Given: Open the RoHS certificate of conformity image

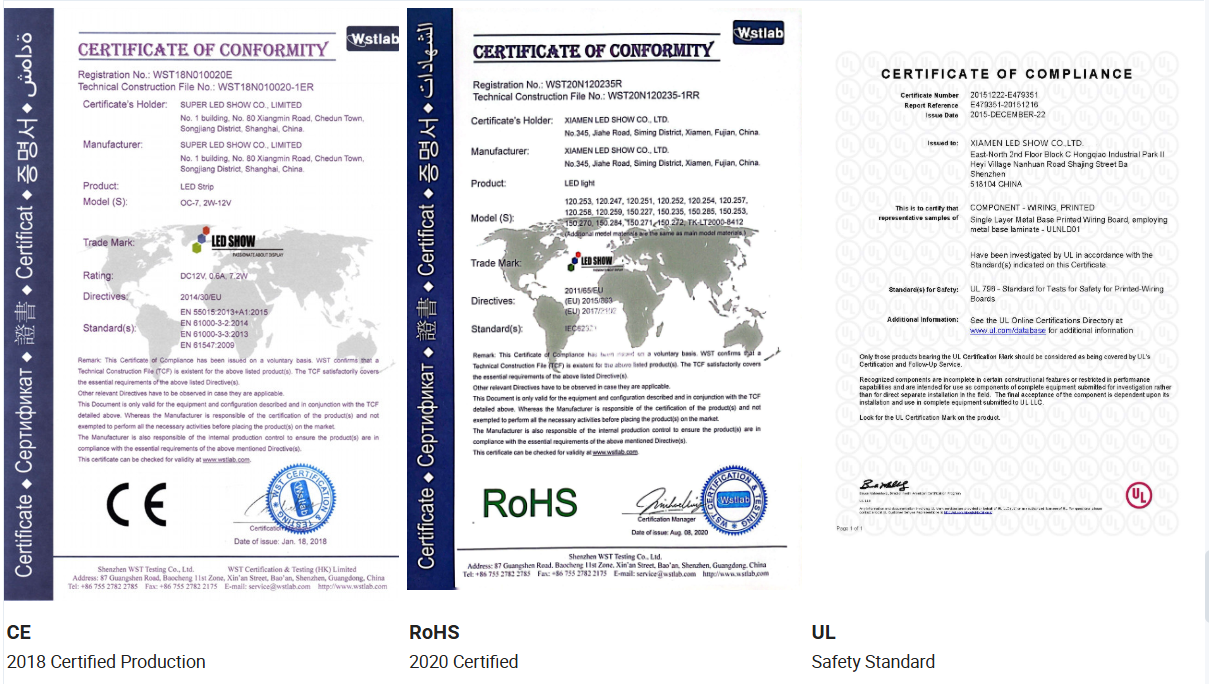Looking at the screenshot, I should coord(604,298).
